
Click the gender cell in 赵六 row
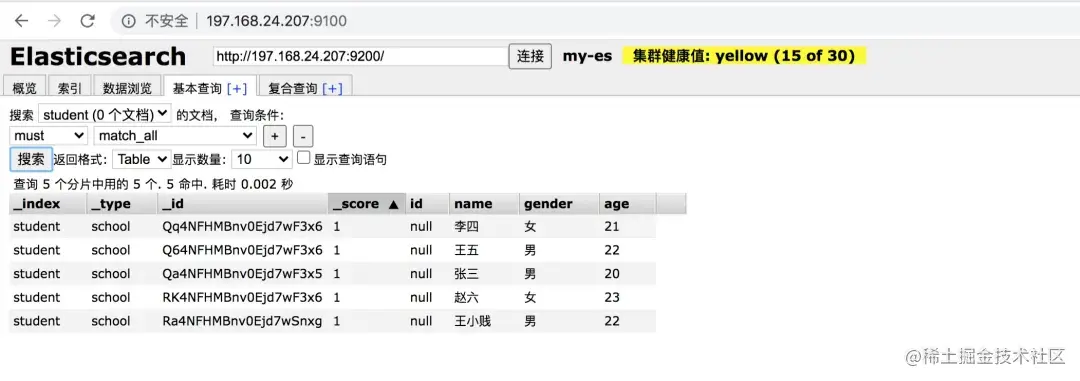pos(559,297)
